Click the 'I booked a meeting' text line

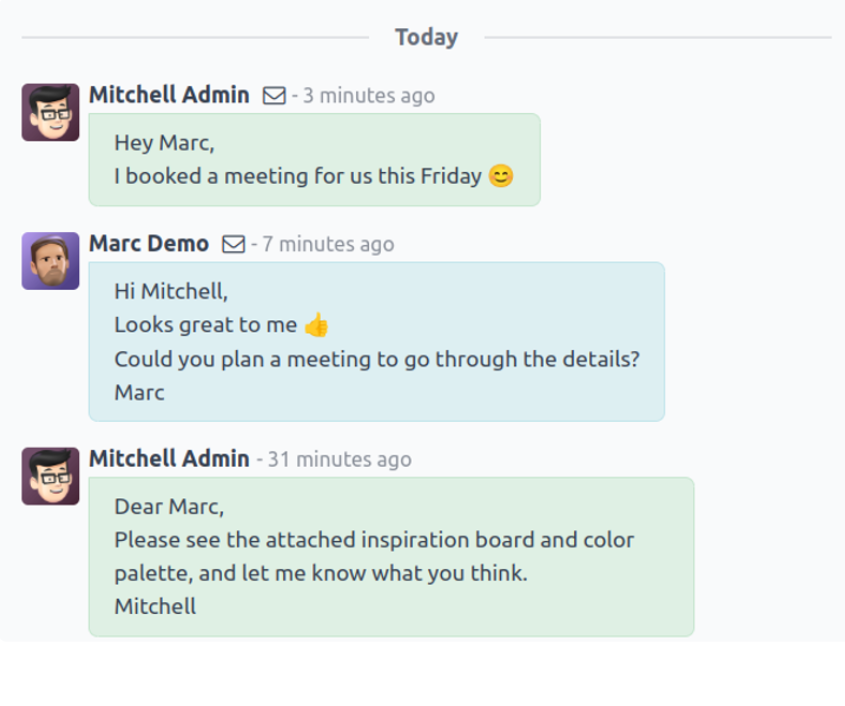[x=297, y=176]
